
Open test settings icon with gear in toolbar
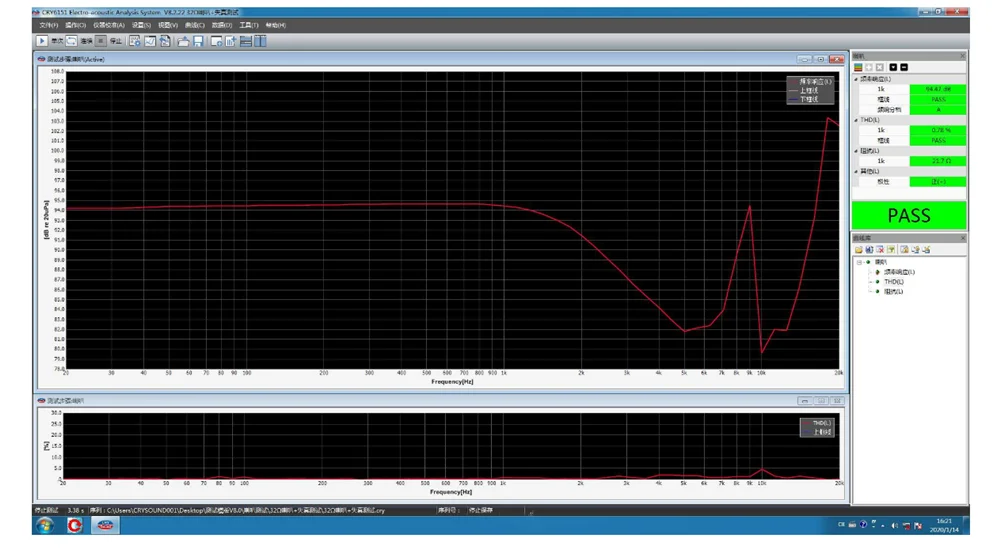[135, 41]
